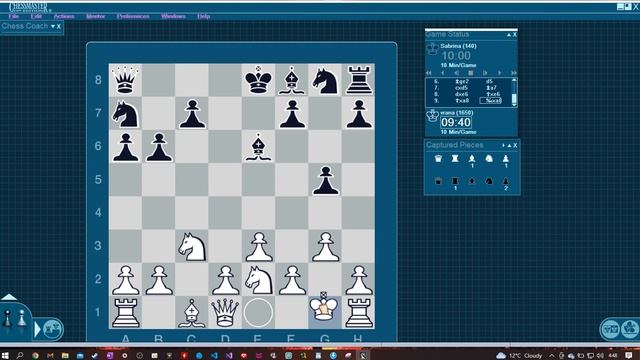Open the weather widget showing 12°C Cloudy
Viewport: 640px width, 360px height.
click(519, 356)
